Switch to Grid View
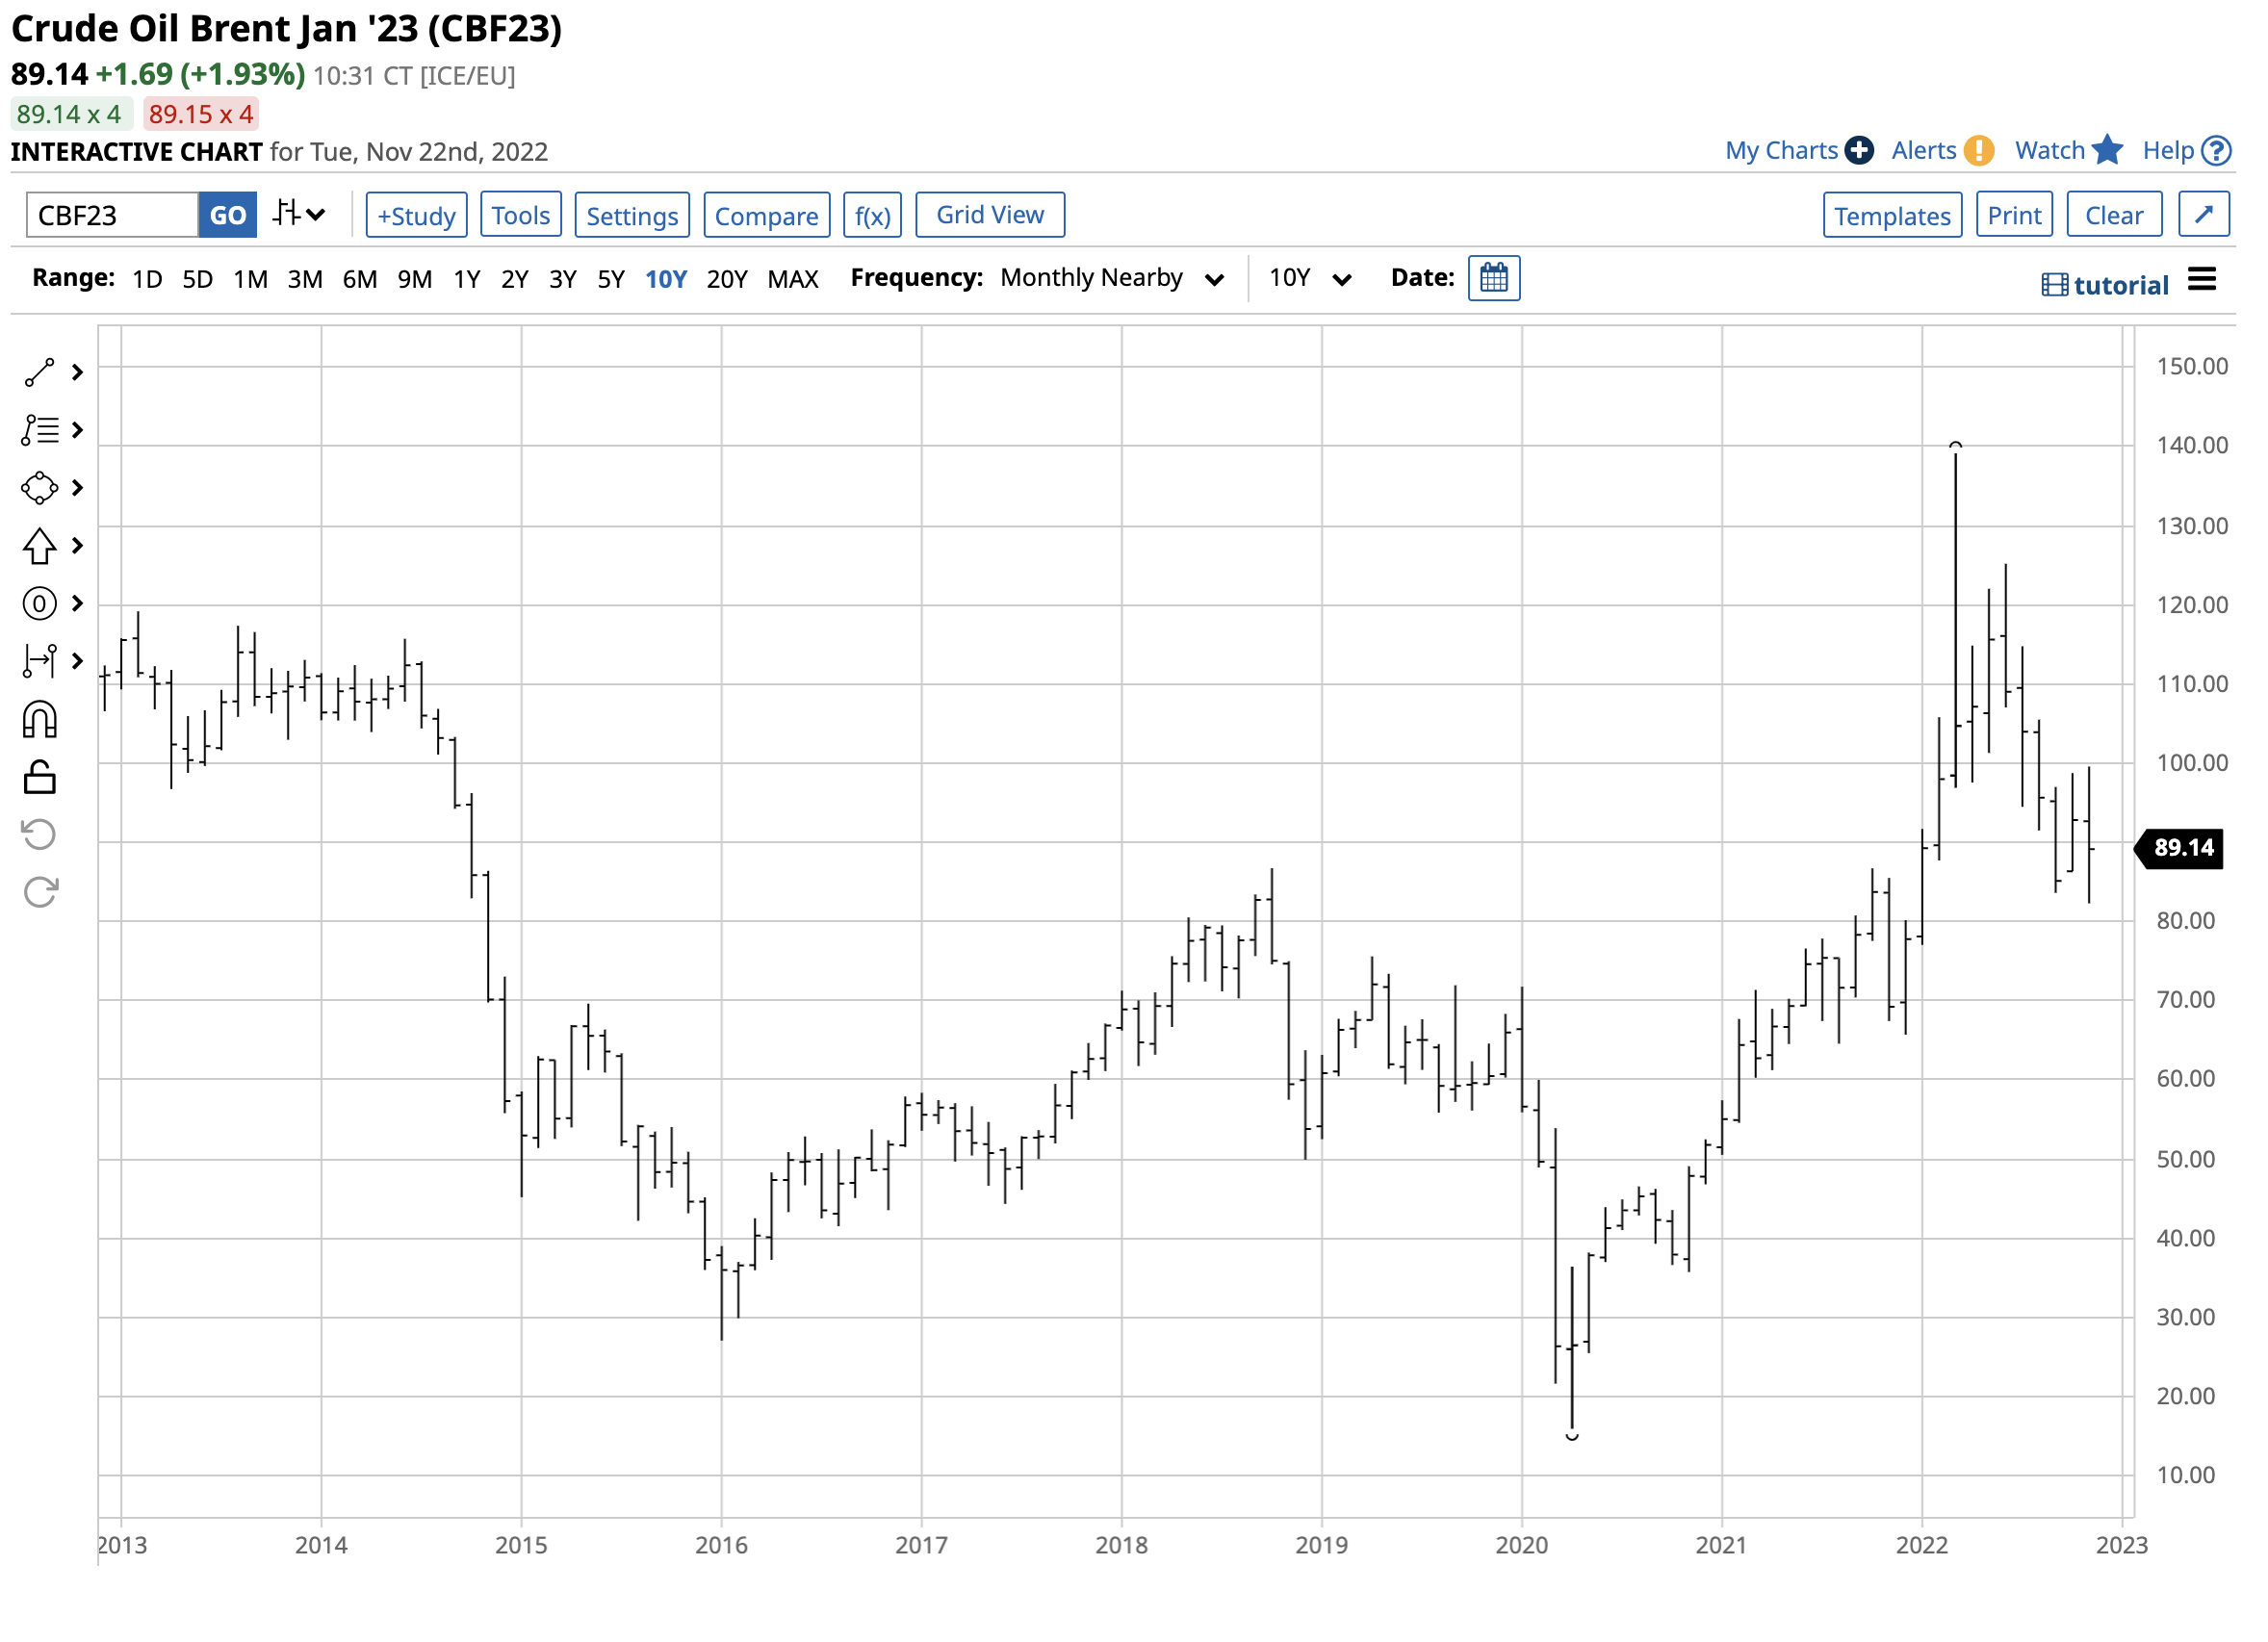Screen dimensions: 2268x1642 tap(991, 215)
